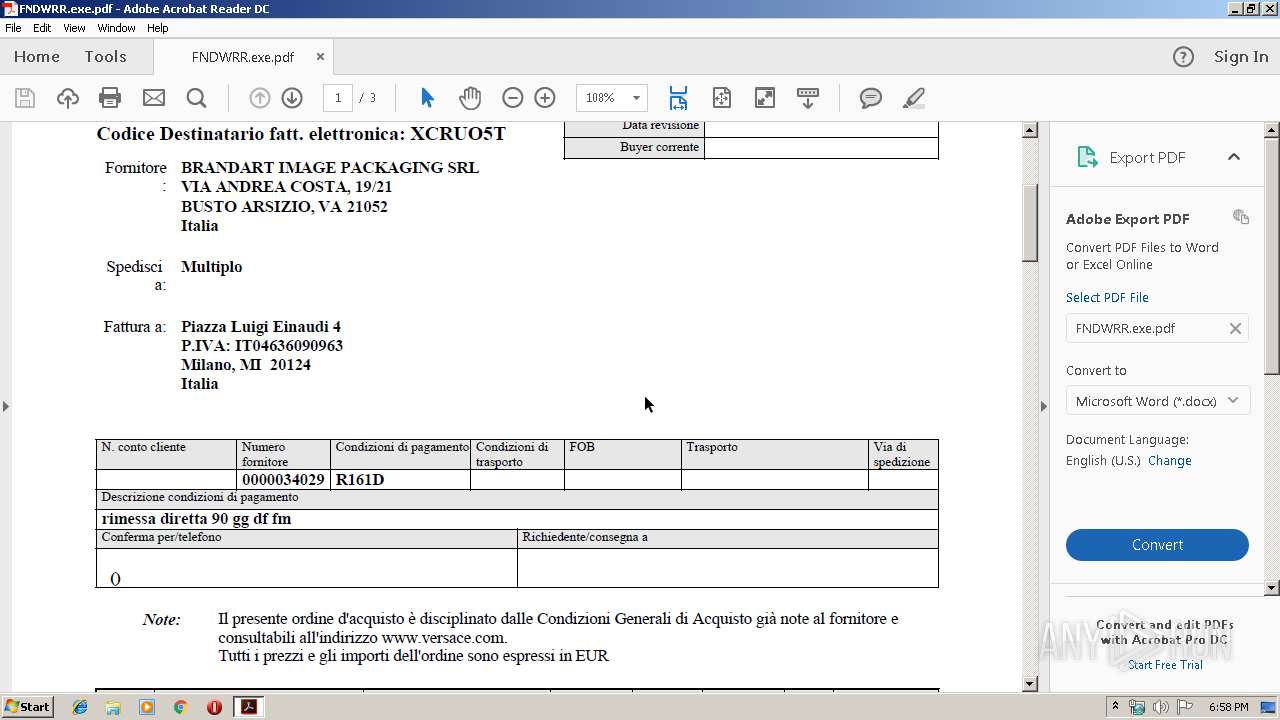Print the document with printer icon

tap(110, 98)
